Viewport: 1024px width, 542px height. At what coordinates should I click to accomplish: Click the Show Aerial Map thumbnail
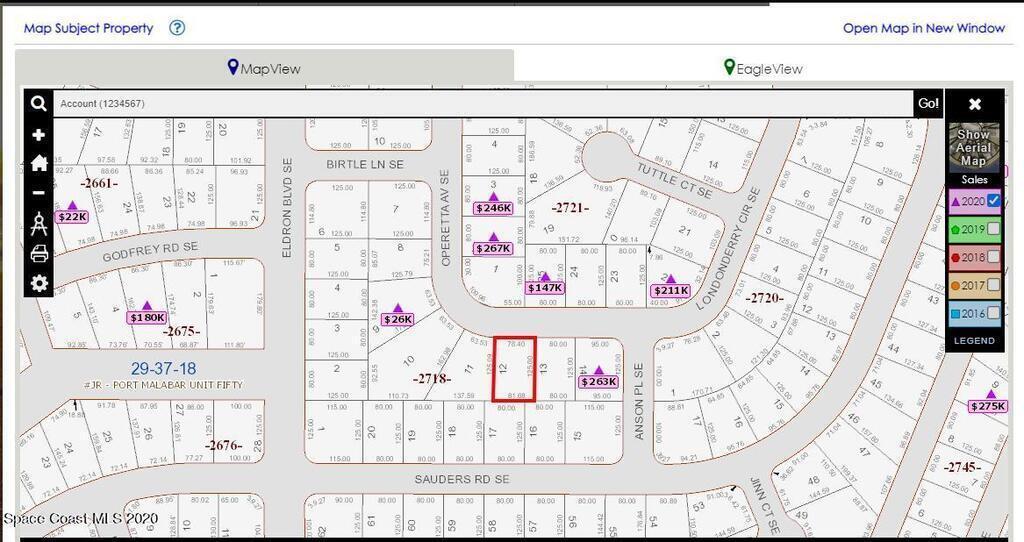tap(973, 147)
